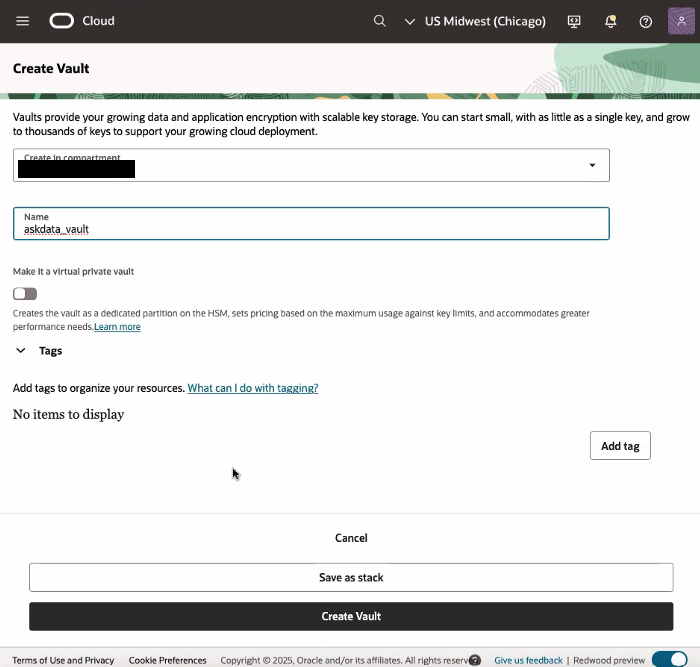The image size is (700, 667).
Task: Click the Oracle Cloud logo
Action: [82, 21]
